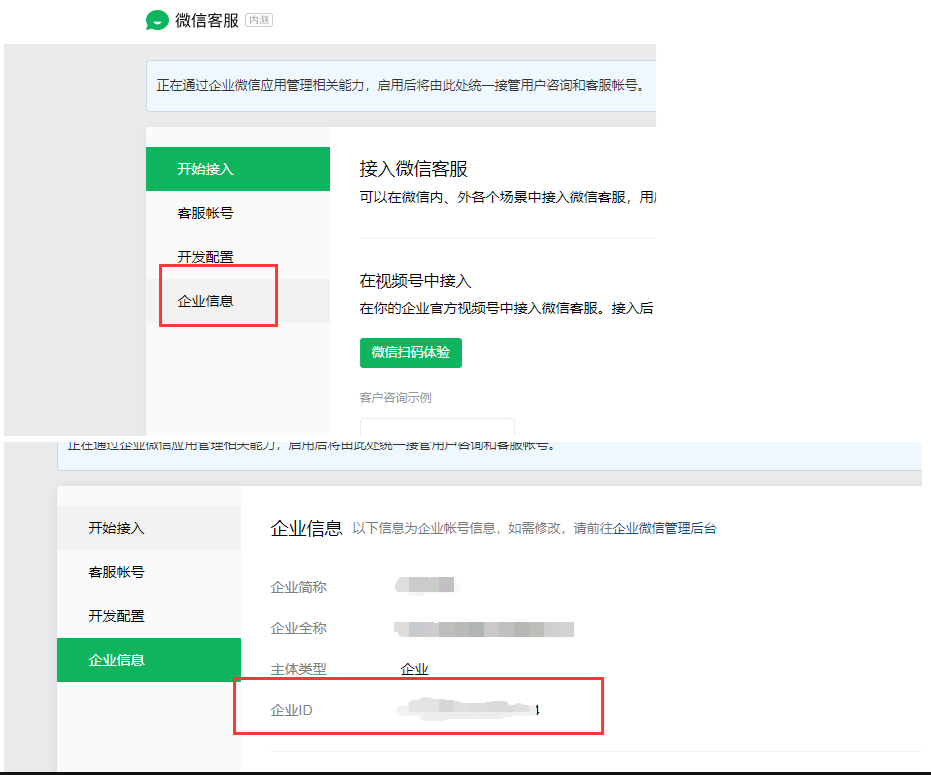This screenshot has height=775, width=931.
Task: Click the blurred 企业简称 value
Action: click(x=426, y=585)
